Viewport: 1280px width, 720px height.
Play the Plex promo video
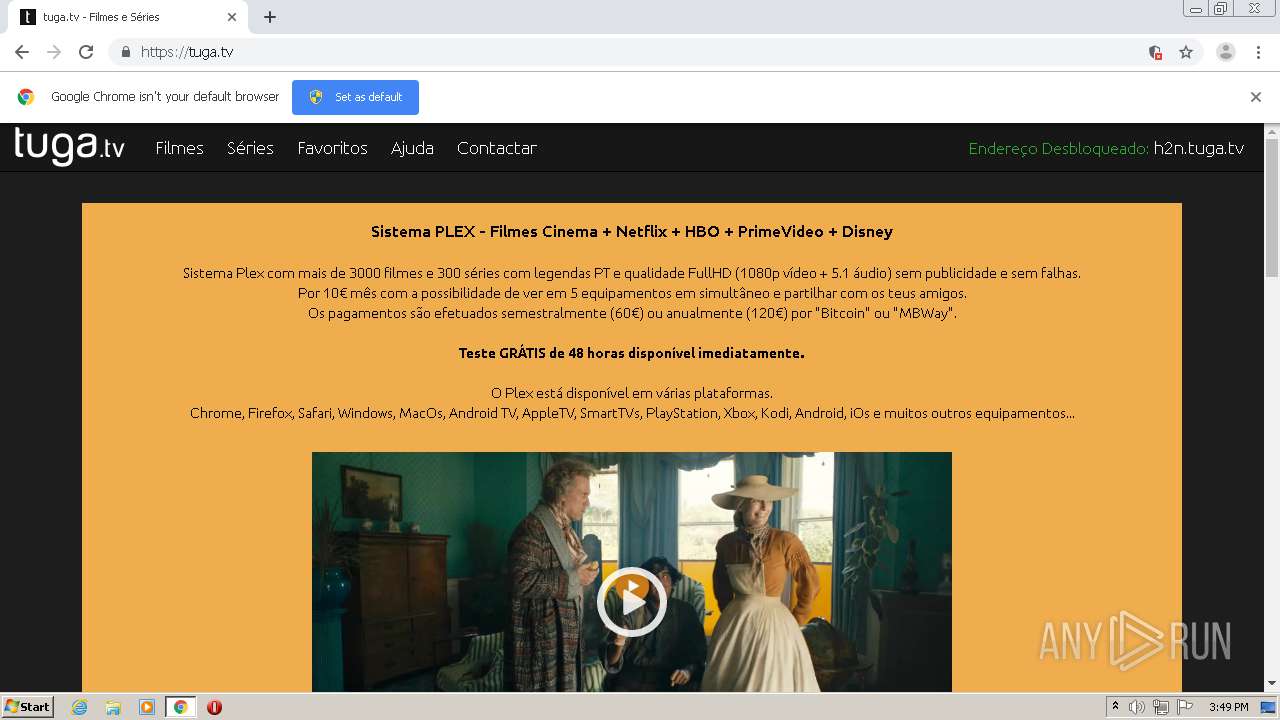(x=631, y=601)
